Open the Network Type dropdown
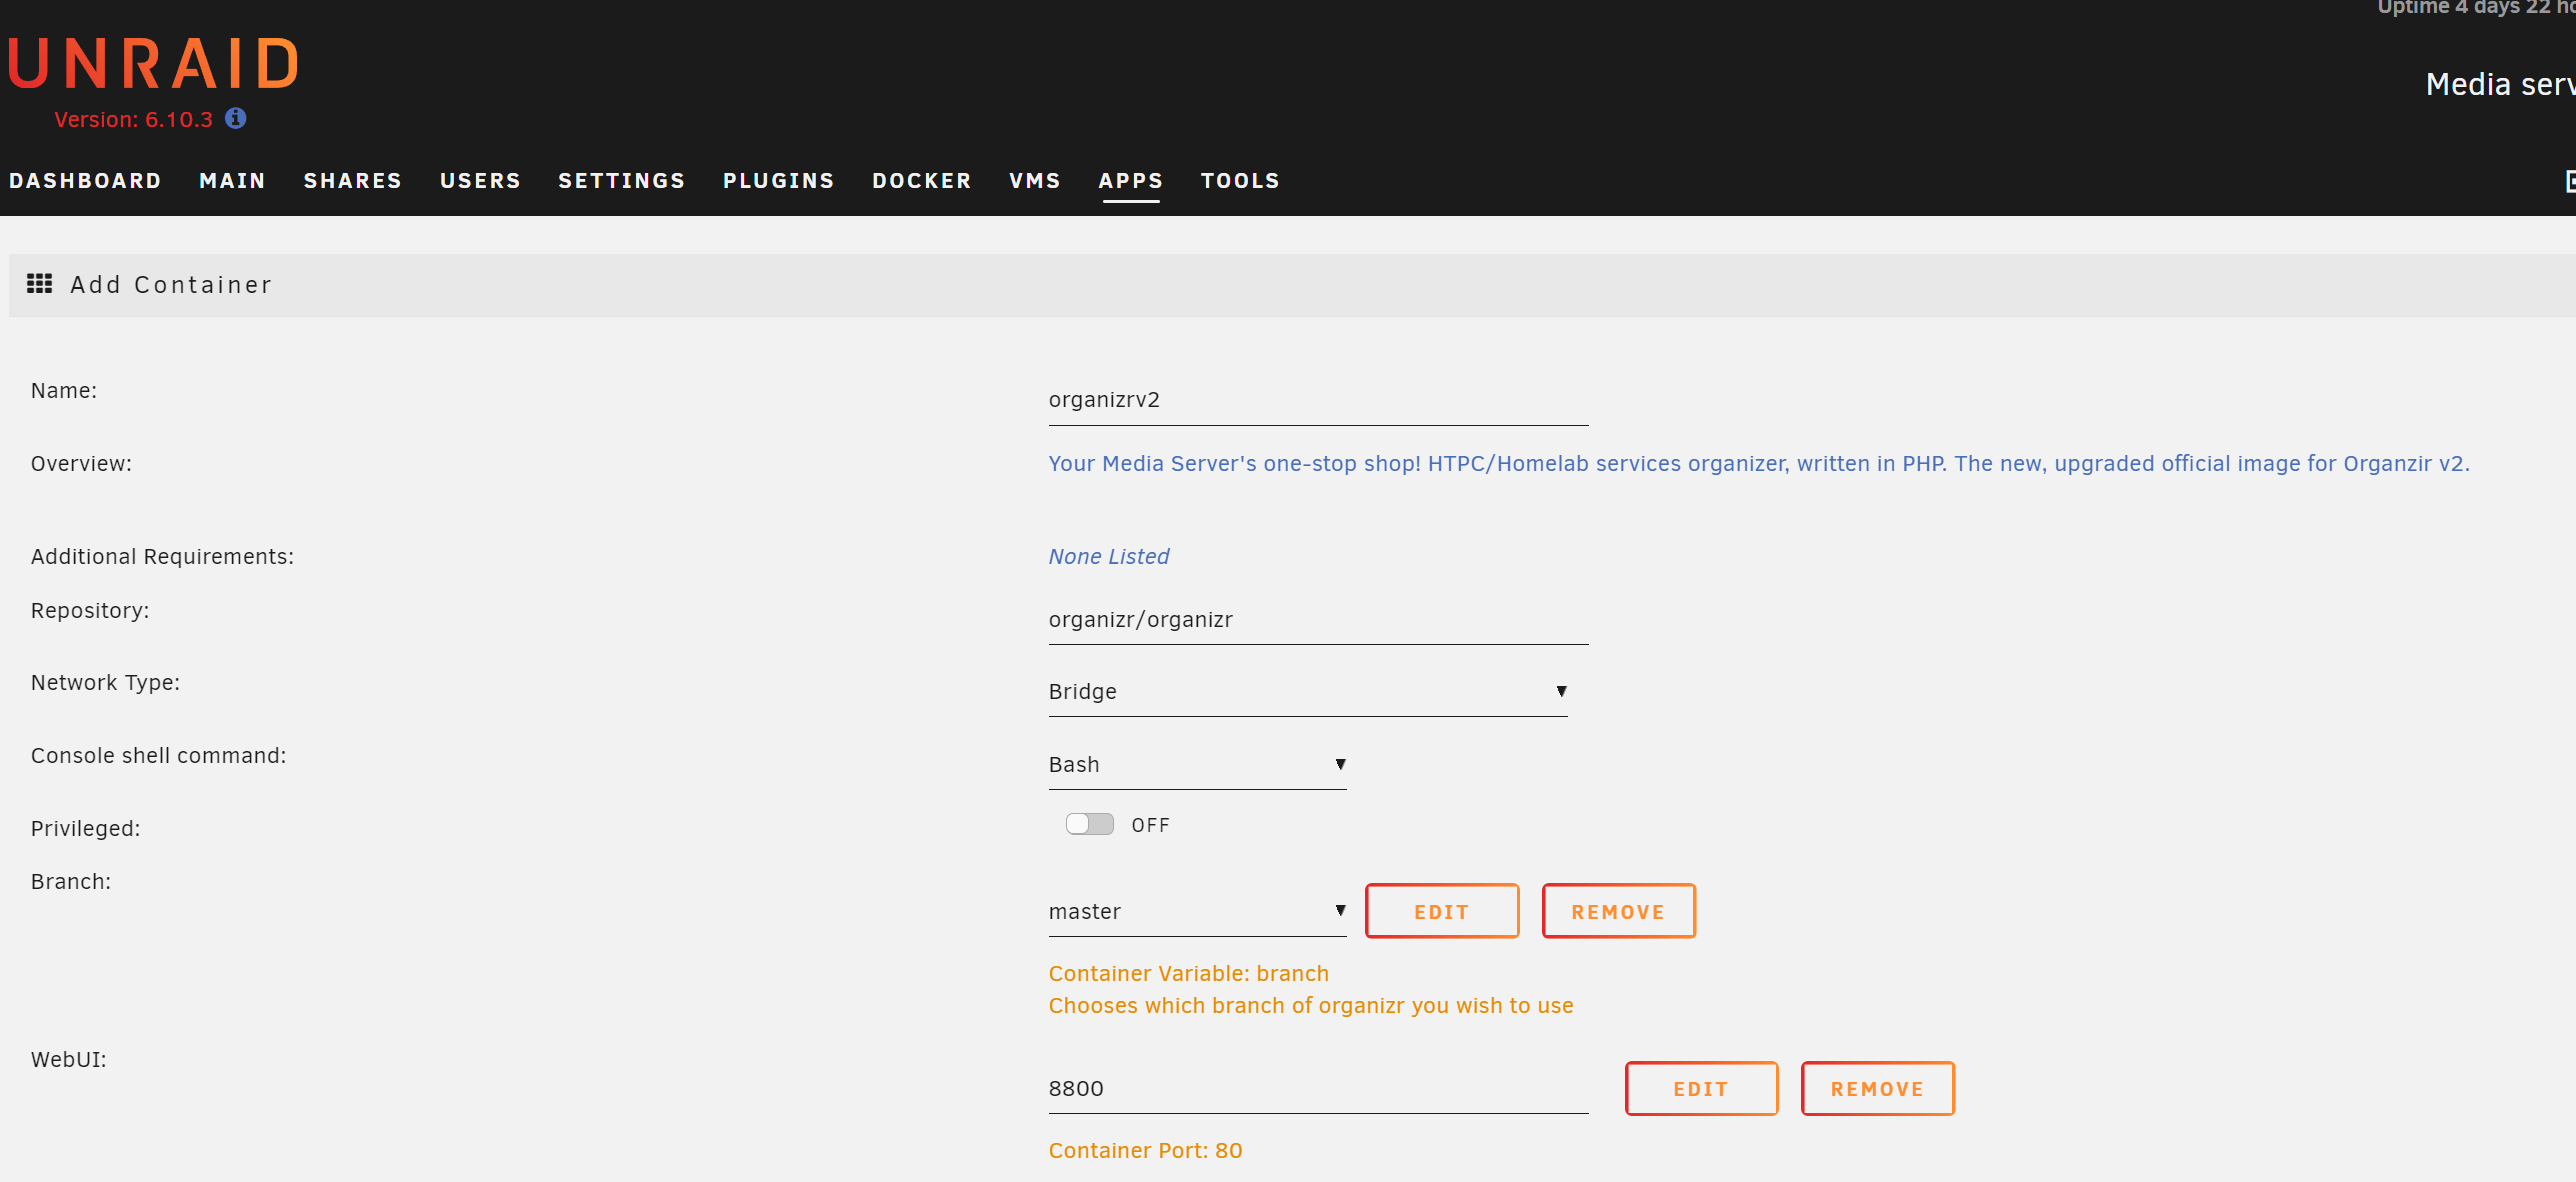The image size is (2576, 1182). [x=1307, y=692]
